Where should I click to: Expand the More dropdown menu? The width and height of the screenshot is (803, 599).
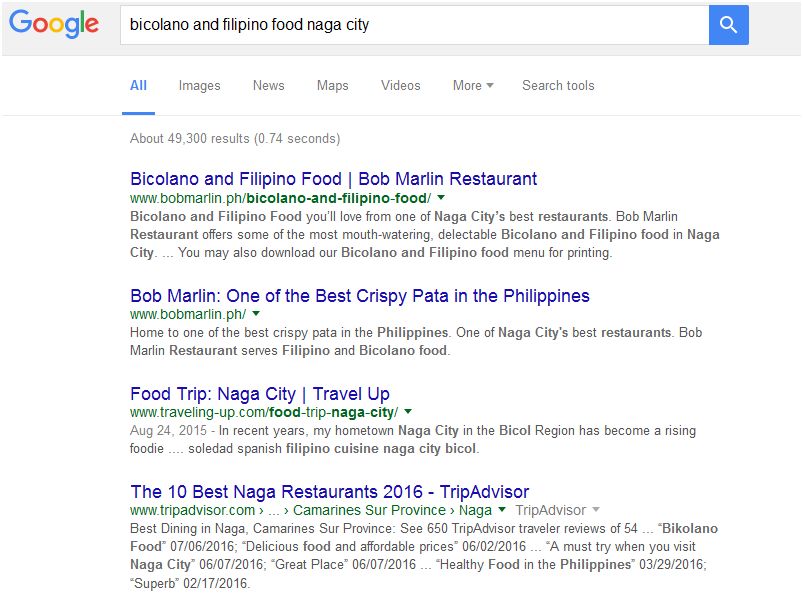coord(472,86)
